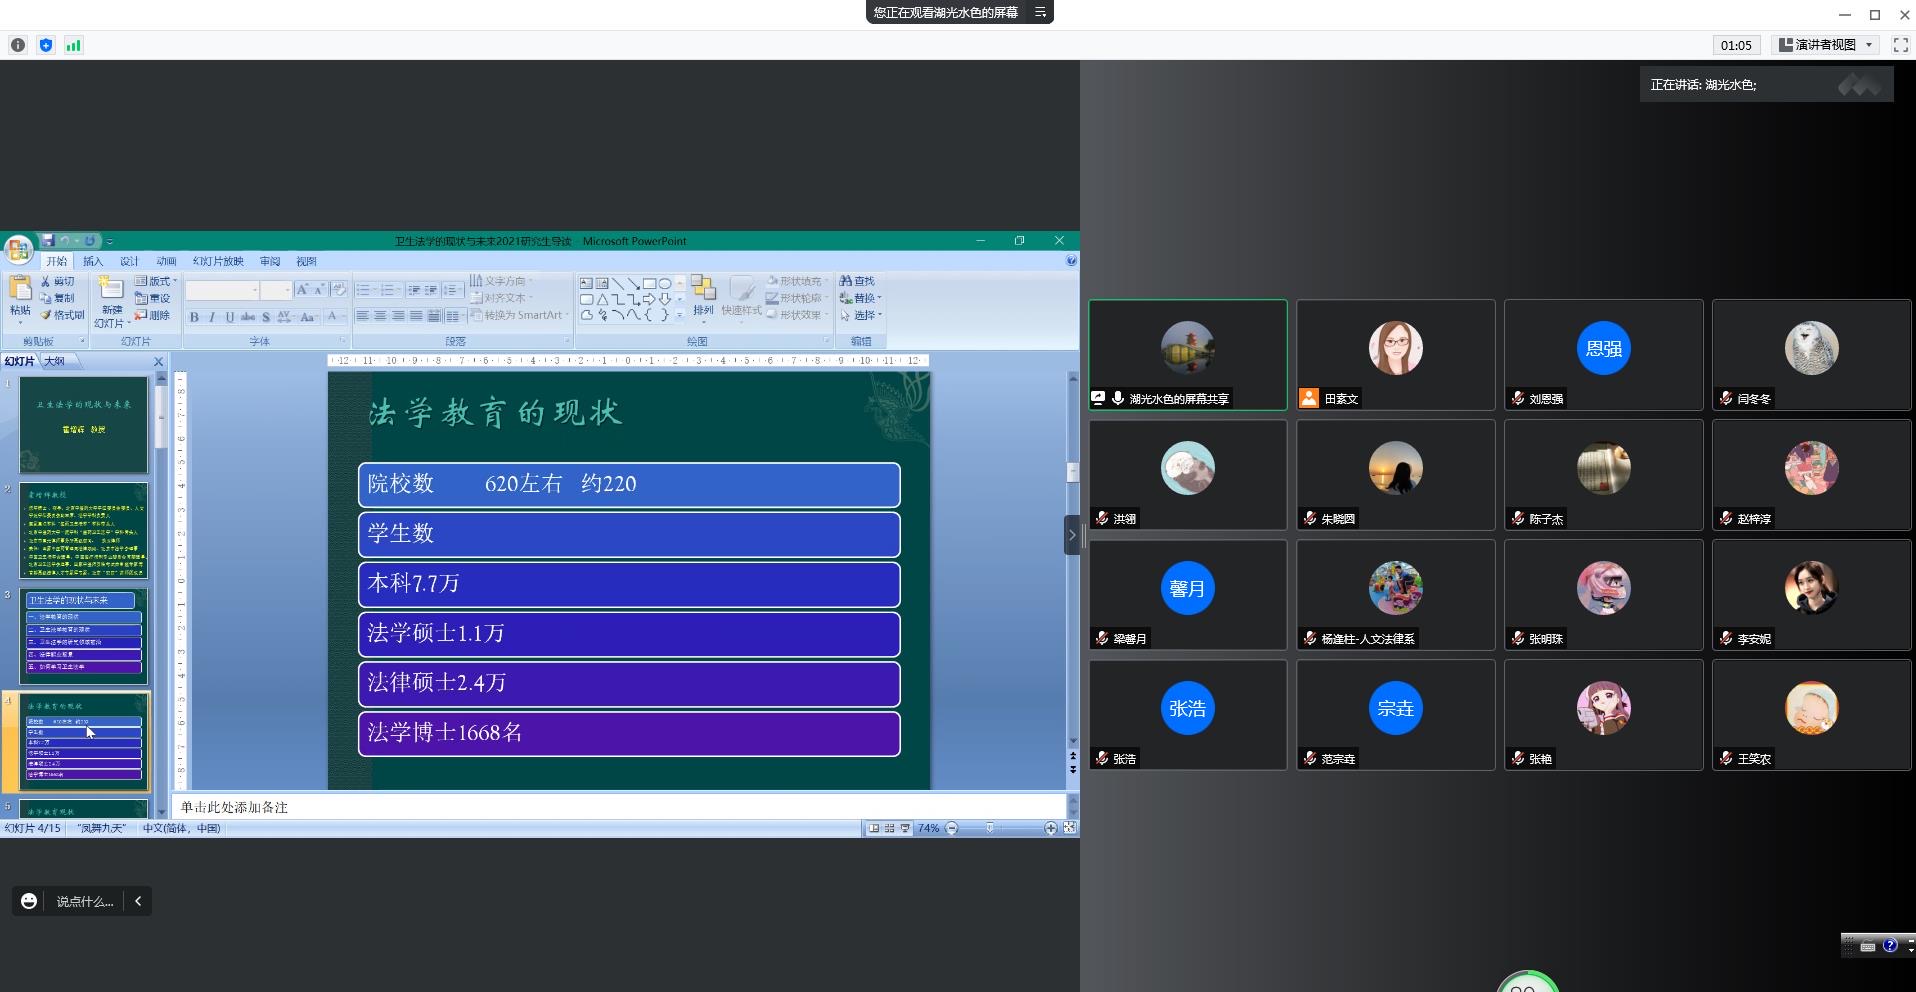Click the 说点什么 chat input field

point(85,901)
